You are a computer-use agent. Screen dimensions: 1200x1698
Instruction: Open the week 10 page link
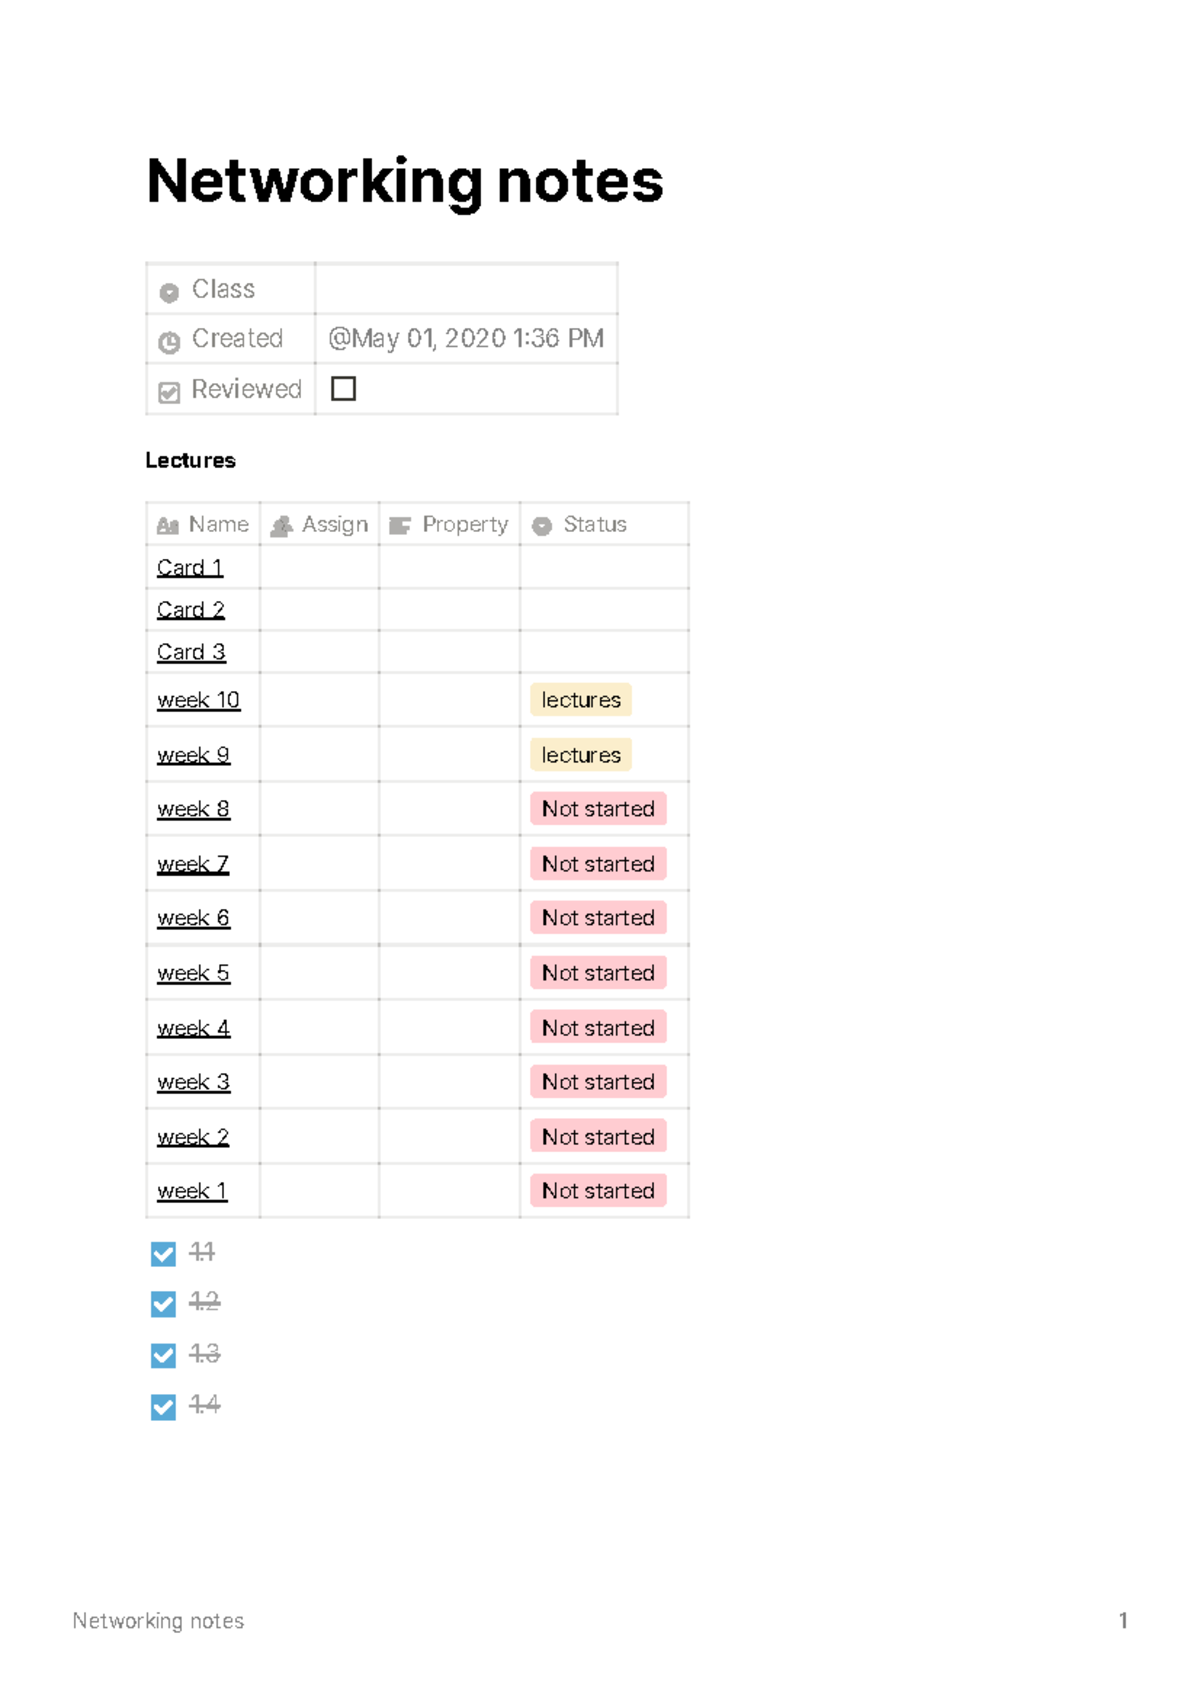click(x=198, y=700)
